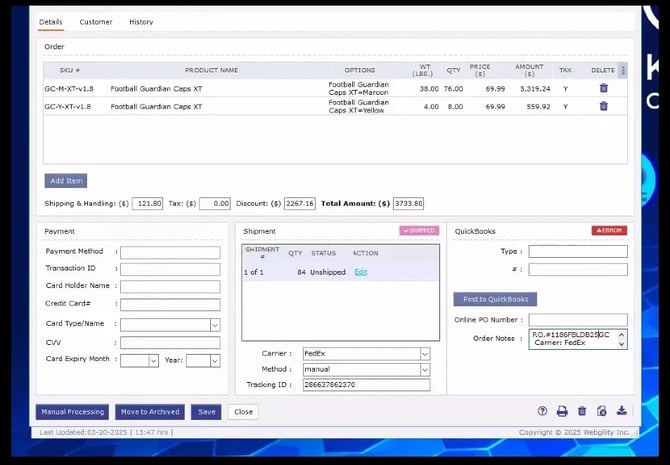Print the order using the printer icon
Viewport: 670px width, 465px height.
point(562,411)
